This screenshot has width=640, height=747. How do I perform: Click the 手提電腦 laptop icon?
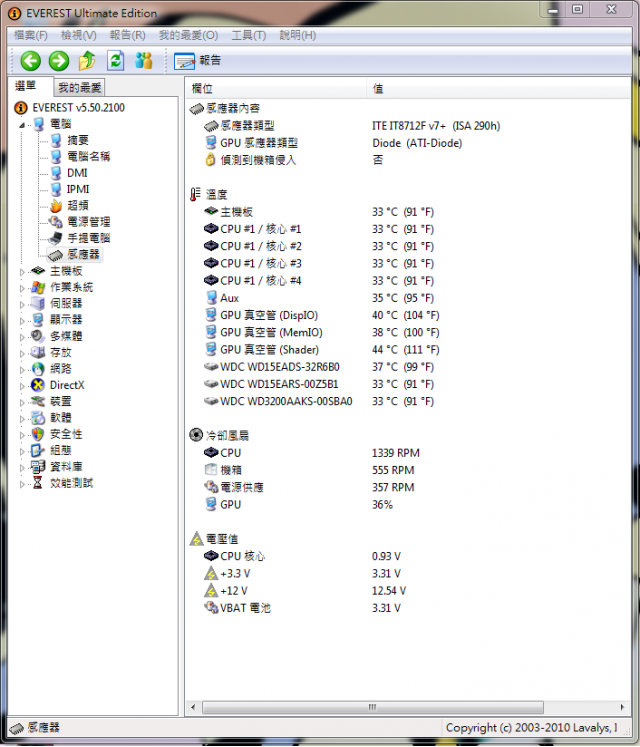click(x=56, y=238)
